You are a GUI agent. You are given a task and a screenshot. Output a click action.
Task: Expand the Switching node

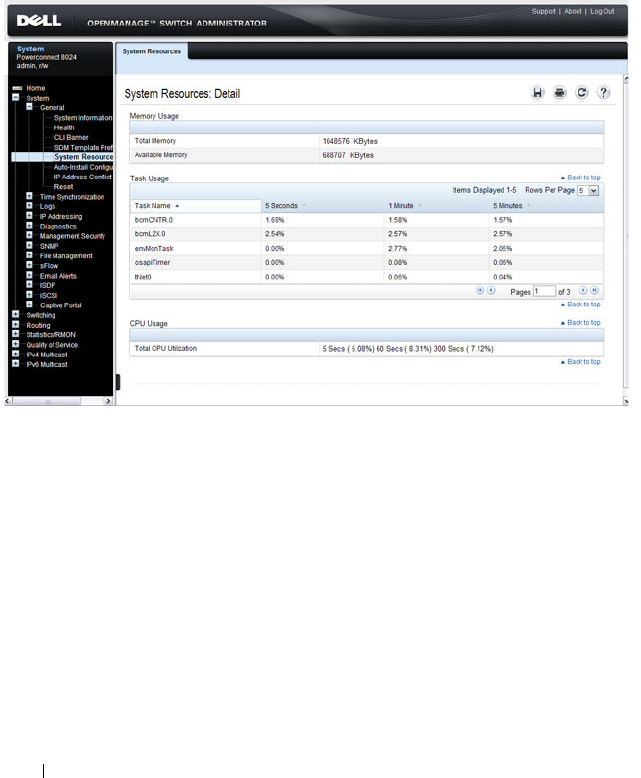[x=15, y=314]
